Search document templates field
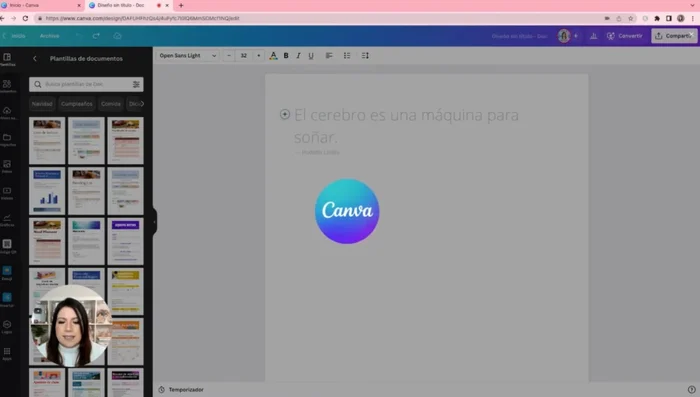700x397 pixels. pos(86,84)
